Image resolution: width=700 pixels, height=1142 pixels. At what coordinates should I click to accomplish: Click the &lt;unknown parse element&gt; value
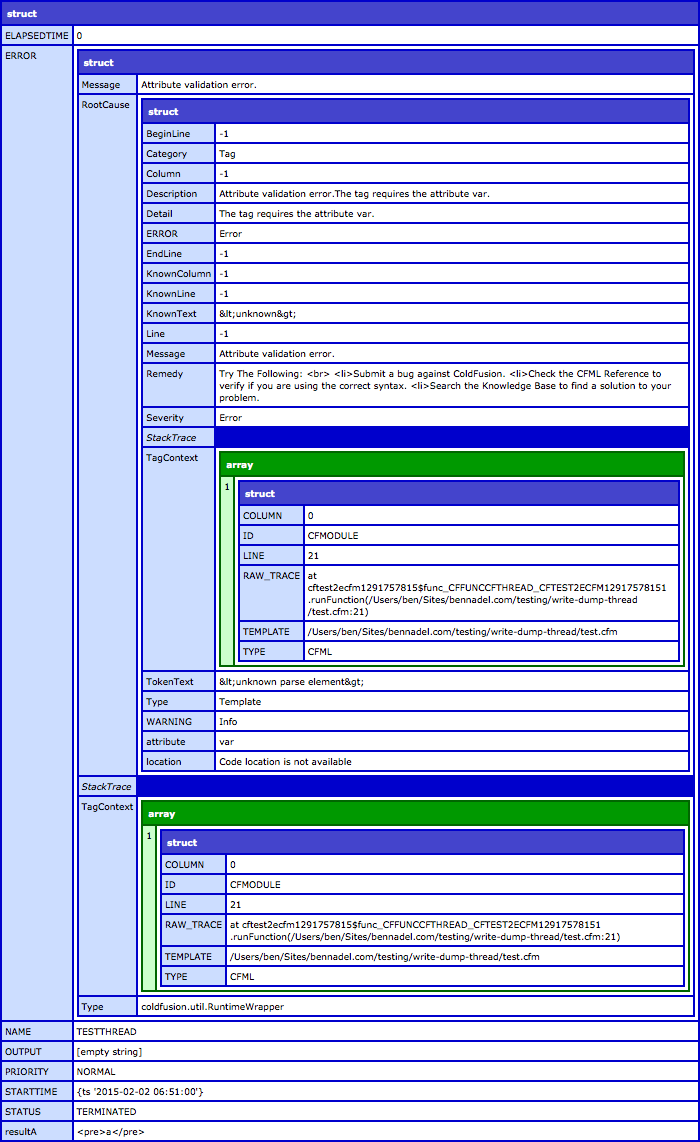point(291,682)
